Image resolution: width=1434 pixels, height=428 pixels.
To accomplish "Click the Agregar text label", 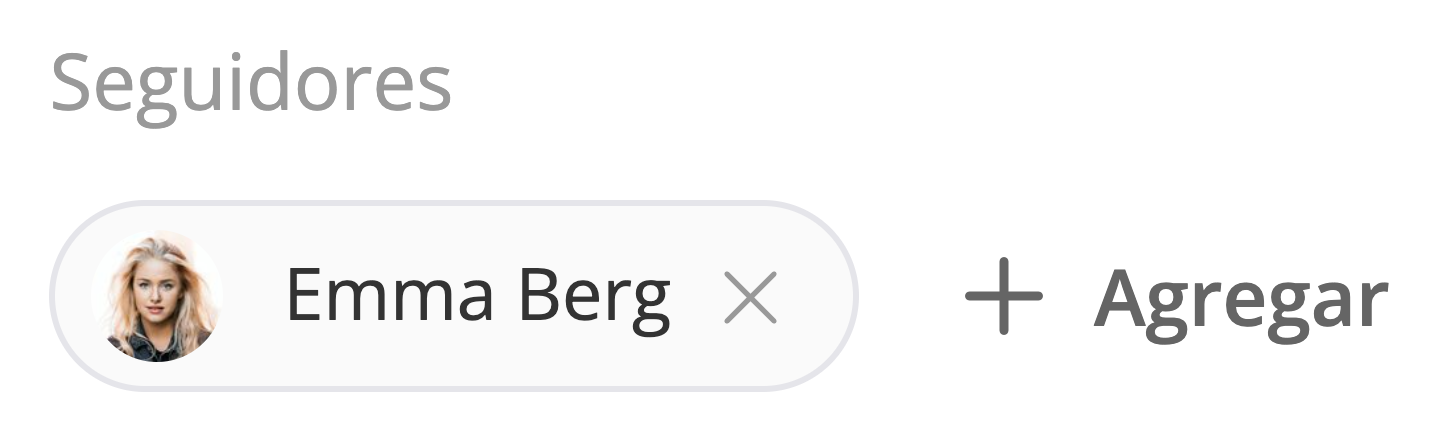I will 1240,298.
